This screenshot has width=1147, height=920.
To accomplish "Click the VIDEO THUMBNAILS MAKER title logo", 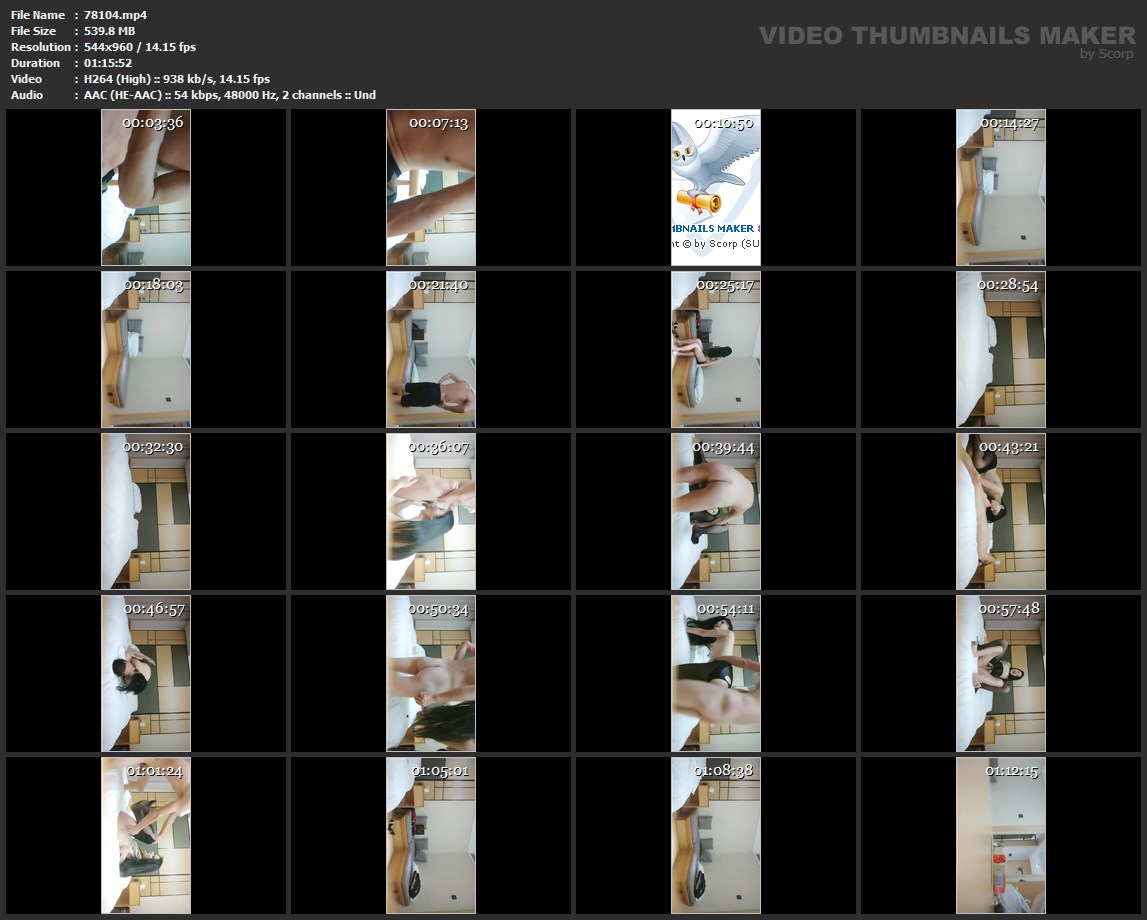I will click(946, 36).
